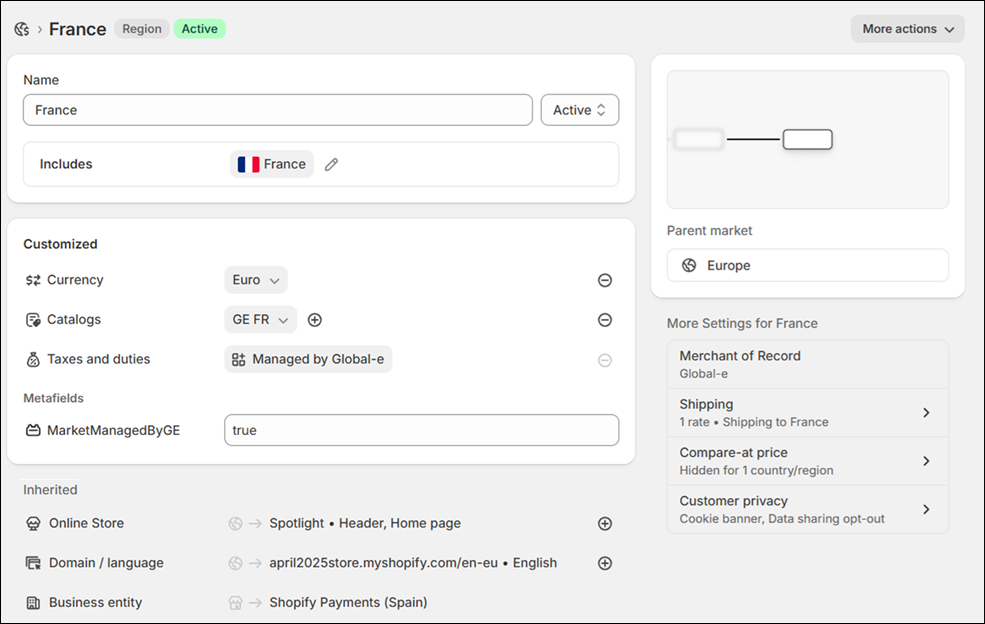
Task: Open Shipping settings for France
Action: [x=807, y=412]
